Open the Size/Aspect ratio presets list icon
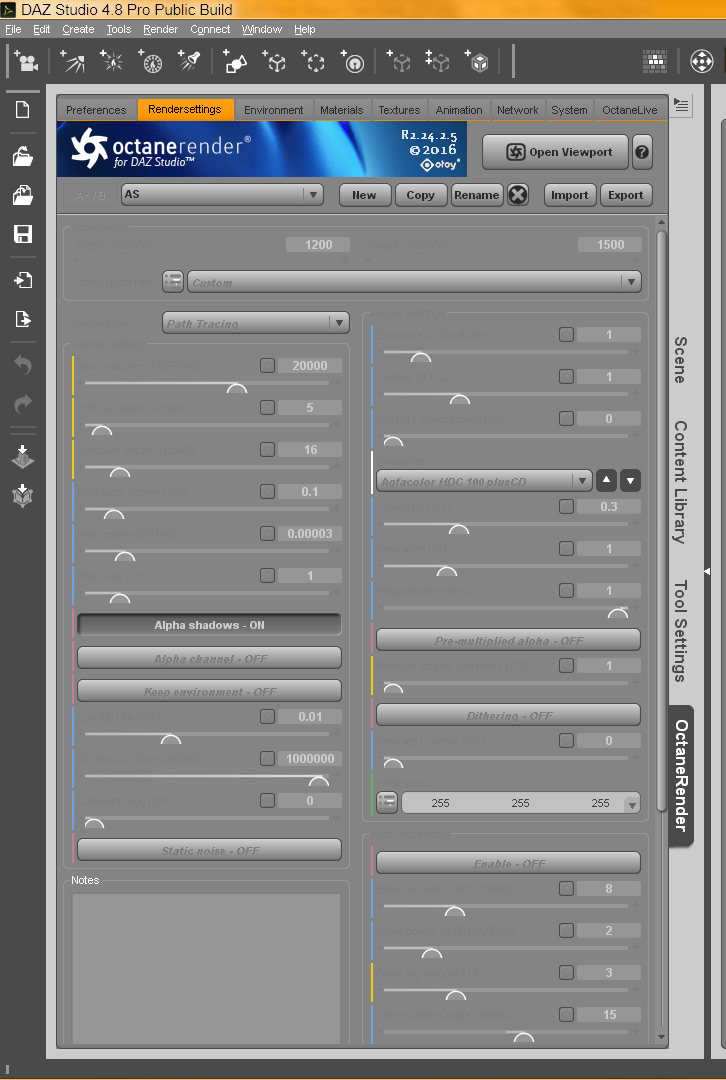726x1080 pixels. [x=173, y=282]
